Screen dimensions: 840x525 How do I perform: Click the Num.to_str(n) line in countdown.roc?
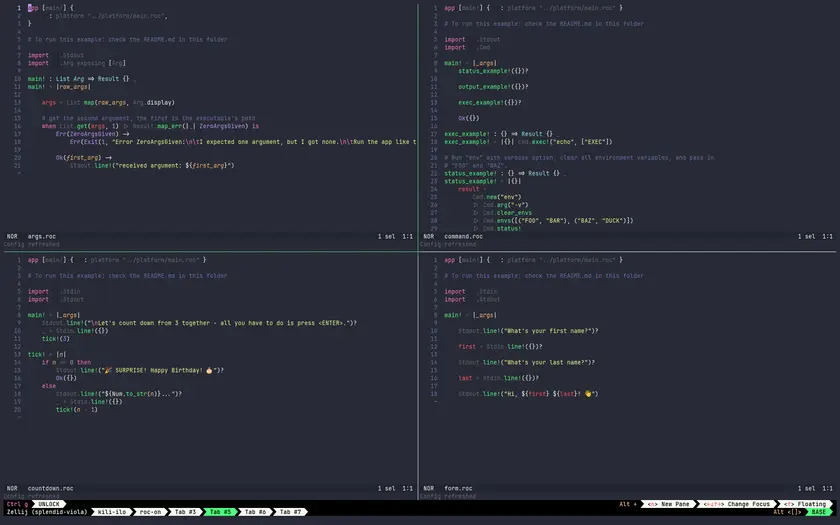pyautogui.click(x=119, y=394)
